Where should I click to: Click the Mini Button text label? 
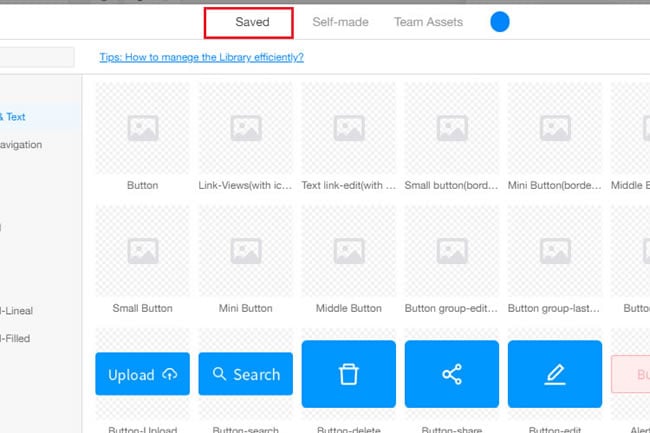pyautogui.click(x=245, y=308)
